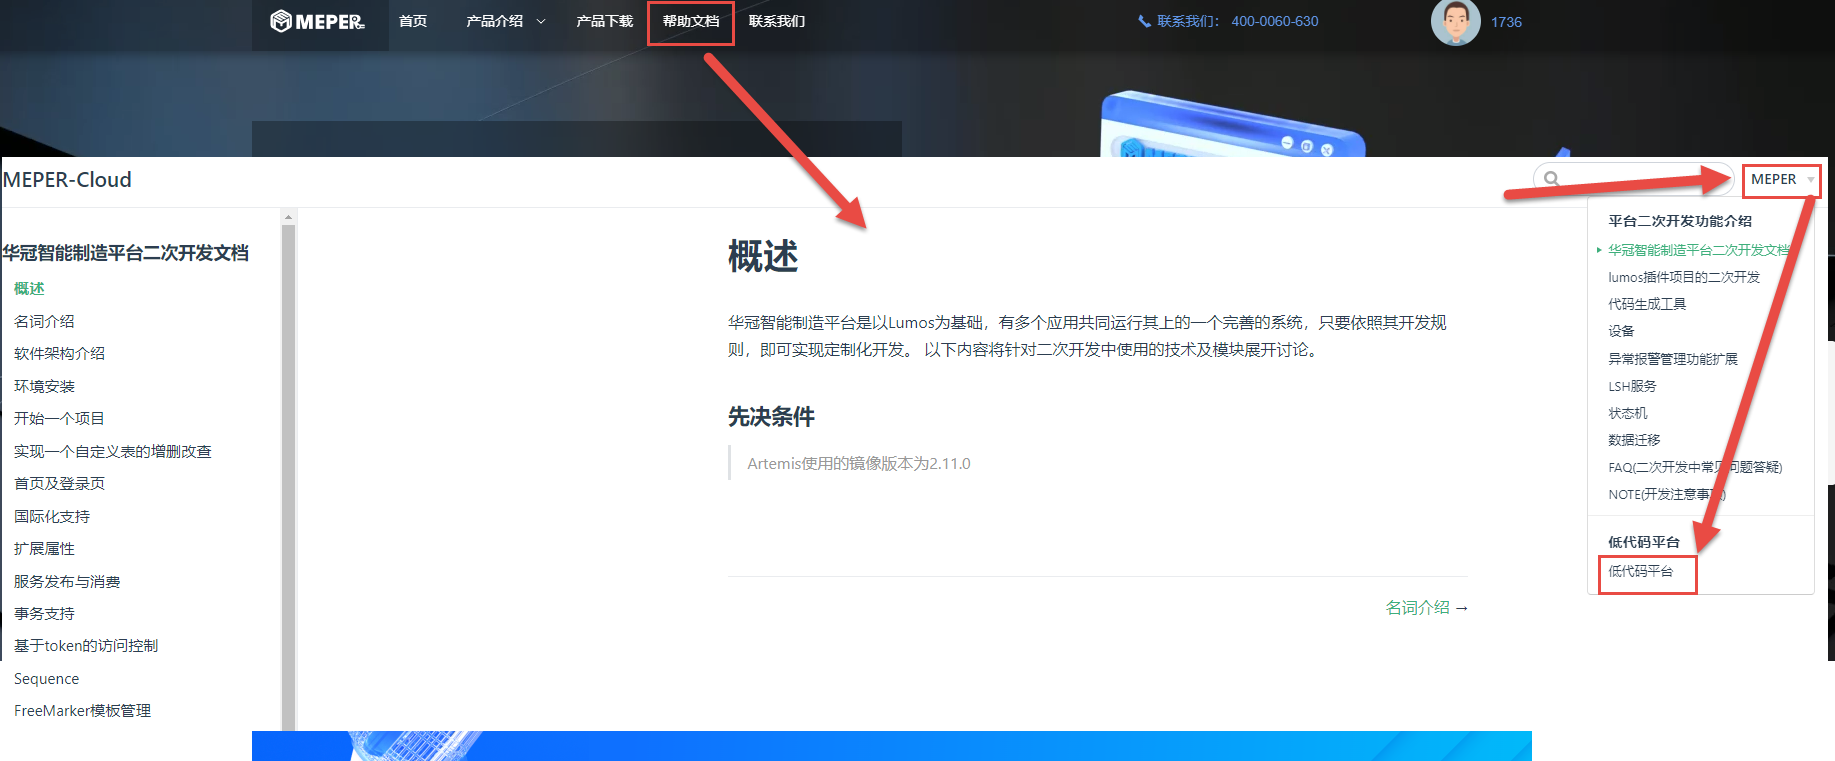Open FAQ(二次开发中常见问题答疑) in dropdown list
The image size is (1835, 761).
[1695, 467]
